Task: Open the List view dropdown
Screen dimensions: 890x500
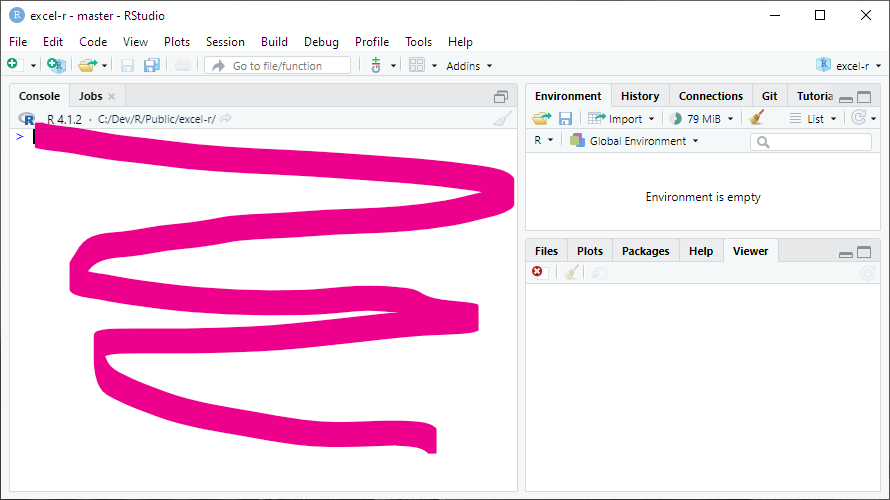Action: click(813, 119)
